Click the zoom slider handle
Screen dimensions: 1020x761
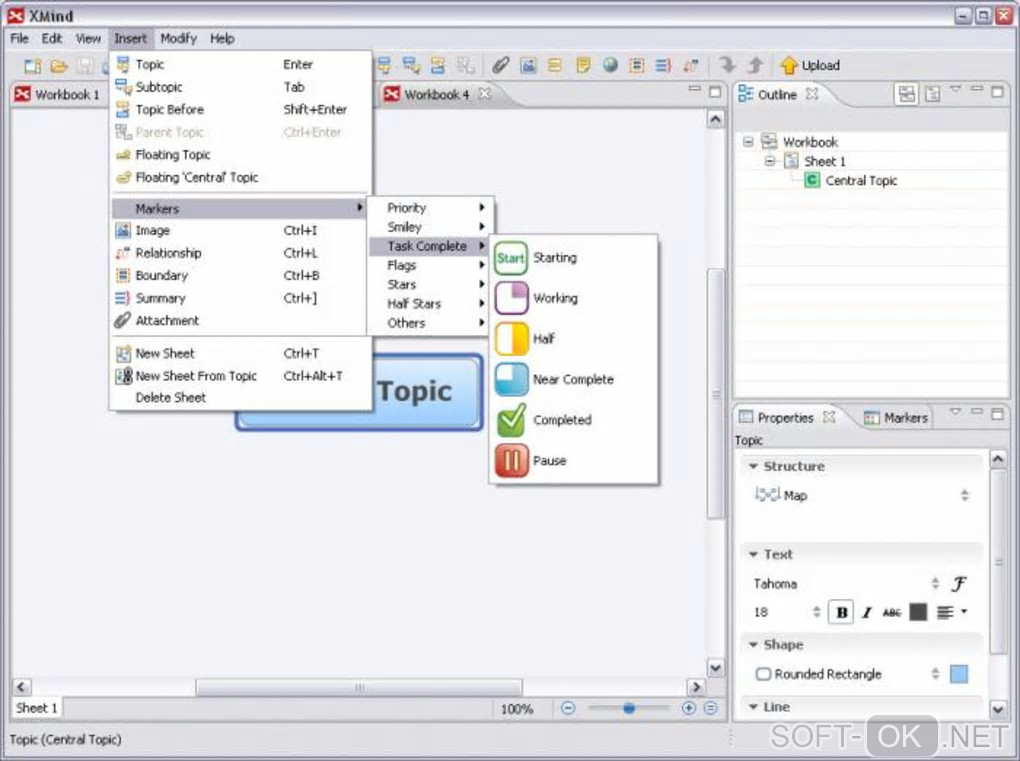628,708
